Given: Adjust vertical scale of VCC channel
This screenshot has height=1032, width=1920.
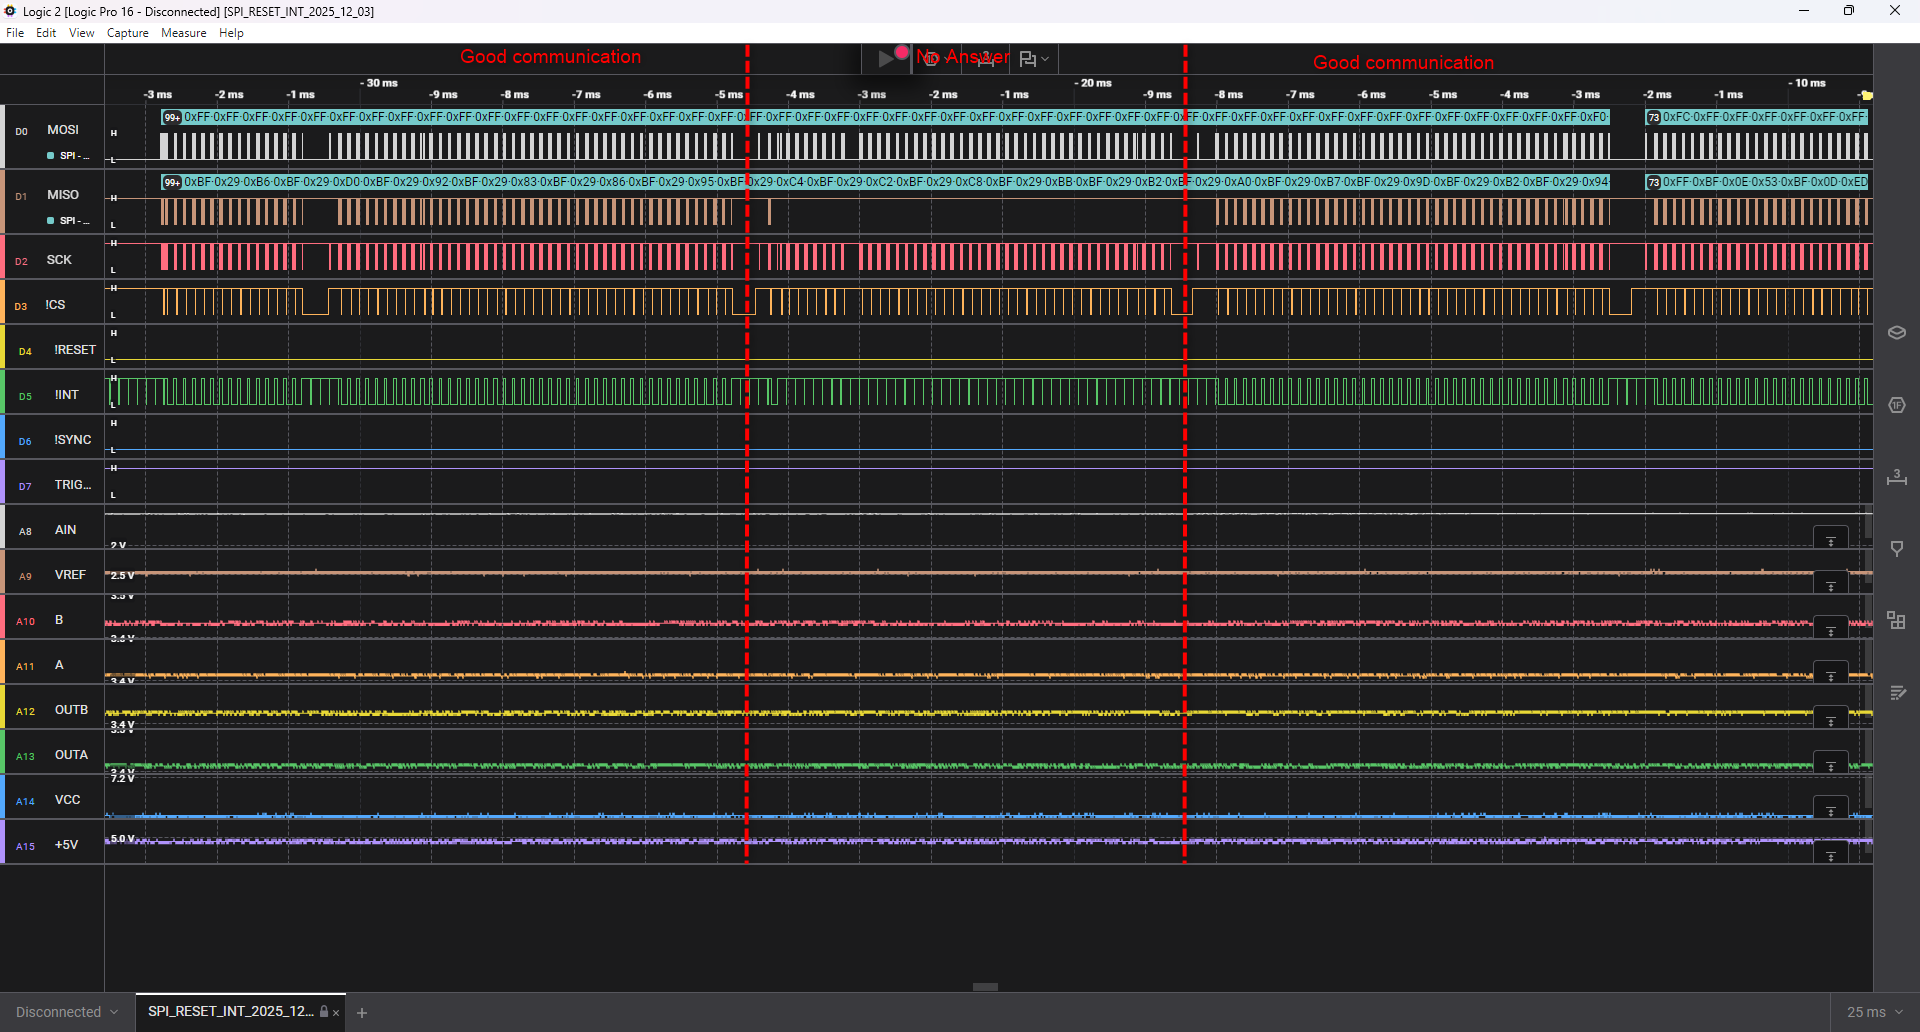Looking at the screenshot, I should 1831,809.
